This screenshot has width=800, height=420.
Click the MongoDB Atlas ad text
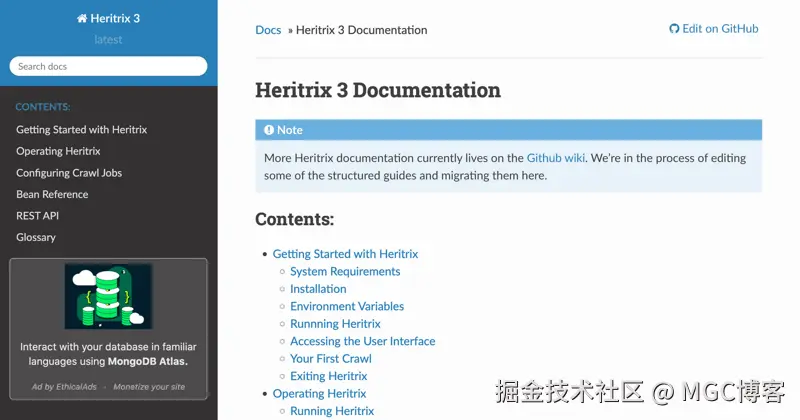point(108,354)
